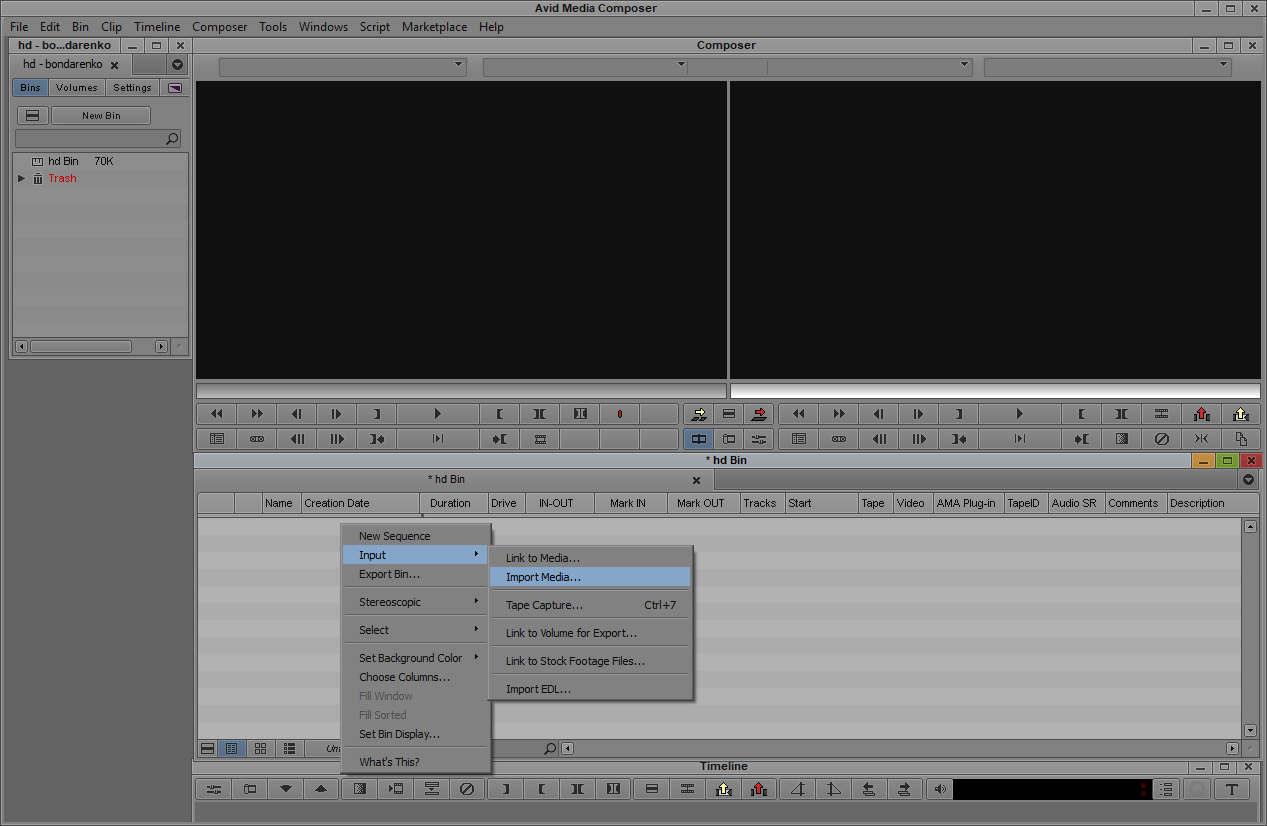
Task: Click the record monitor position bar
Action: click(x=995, y=391)
